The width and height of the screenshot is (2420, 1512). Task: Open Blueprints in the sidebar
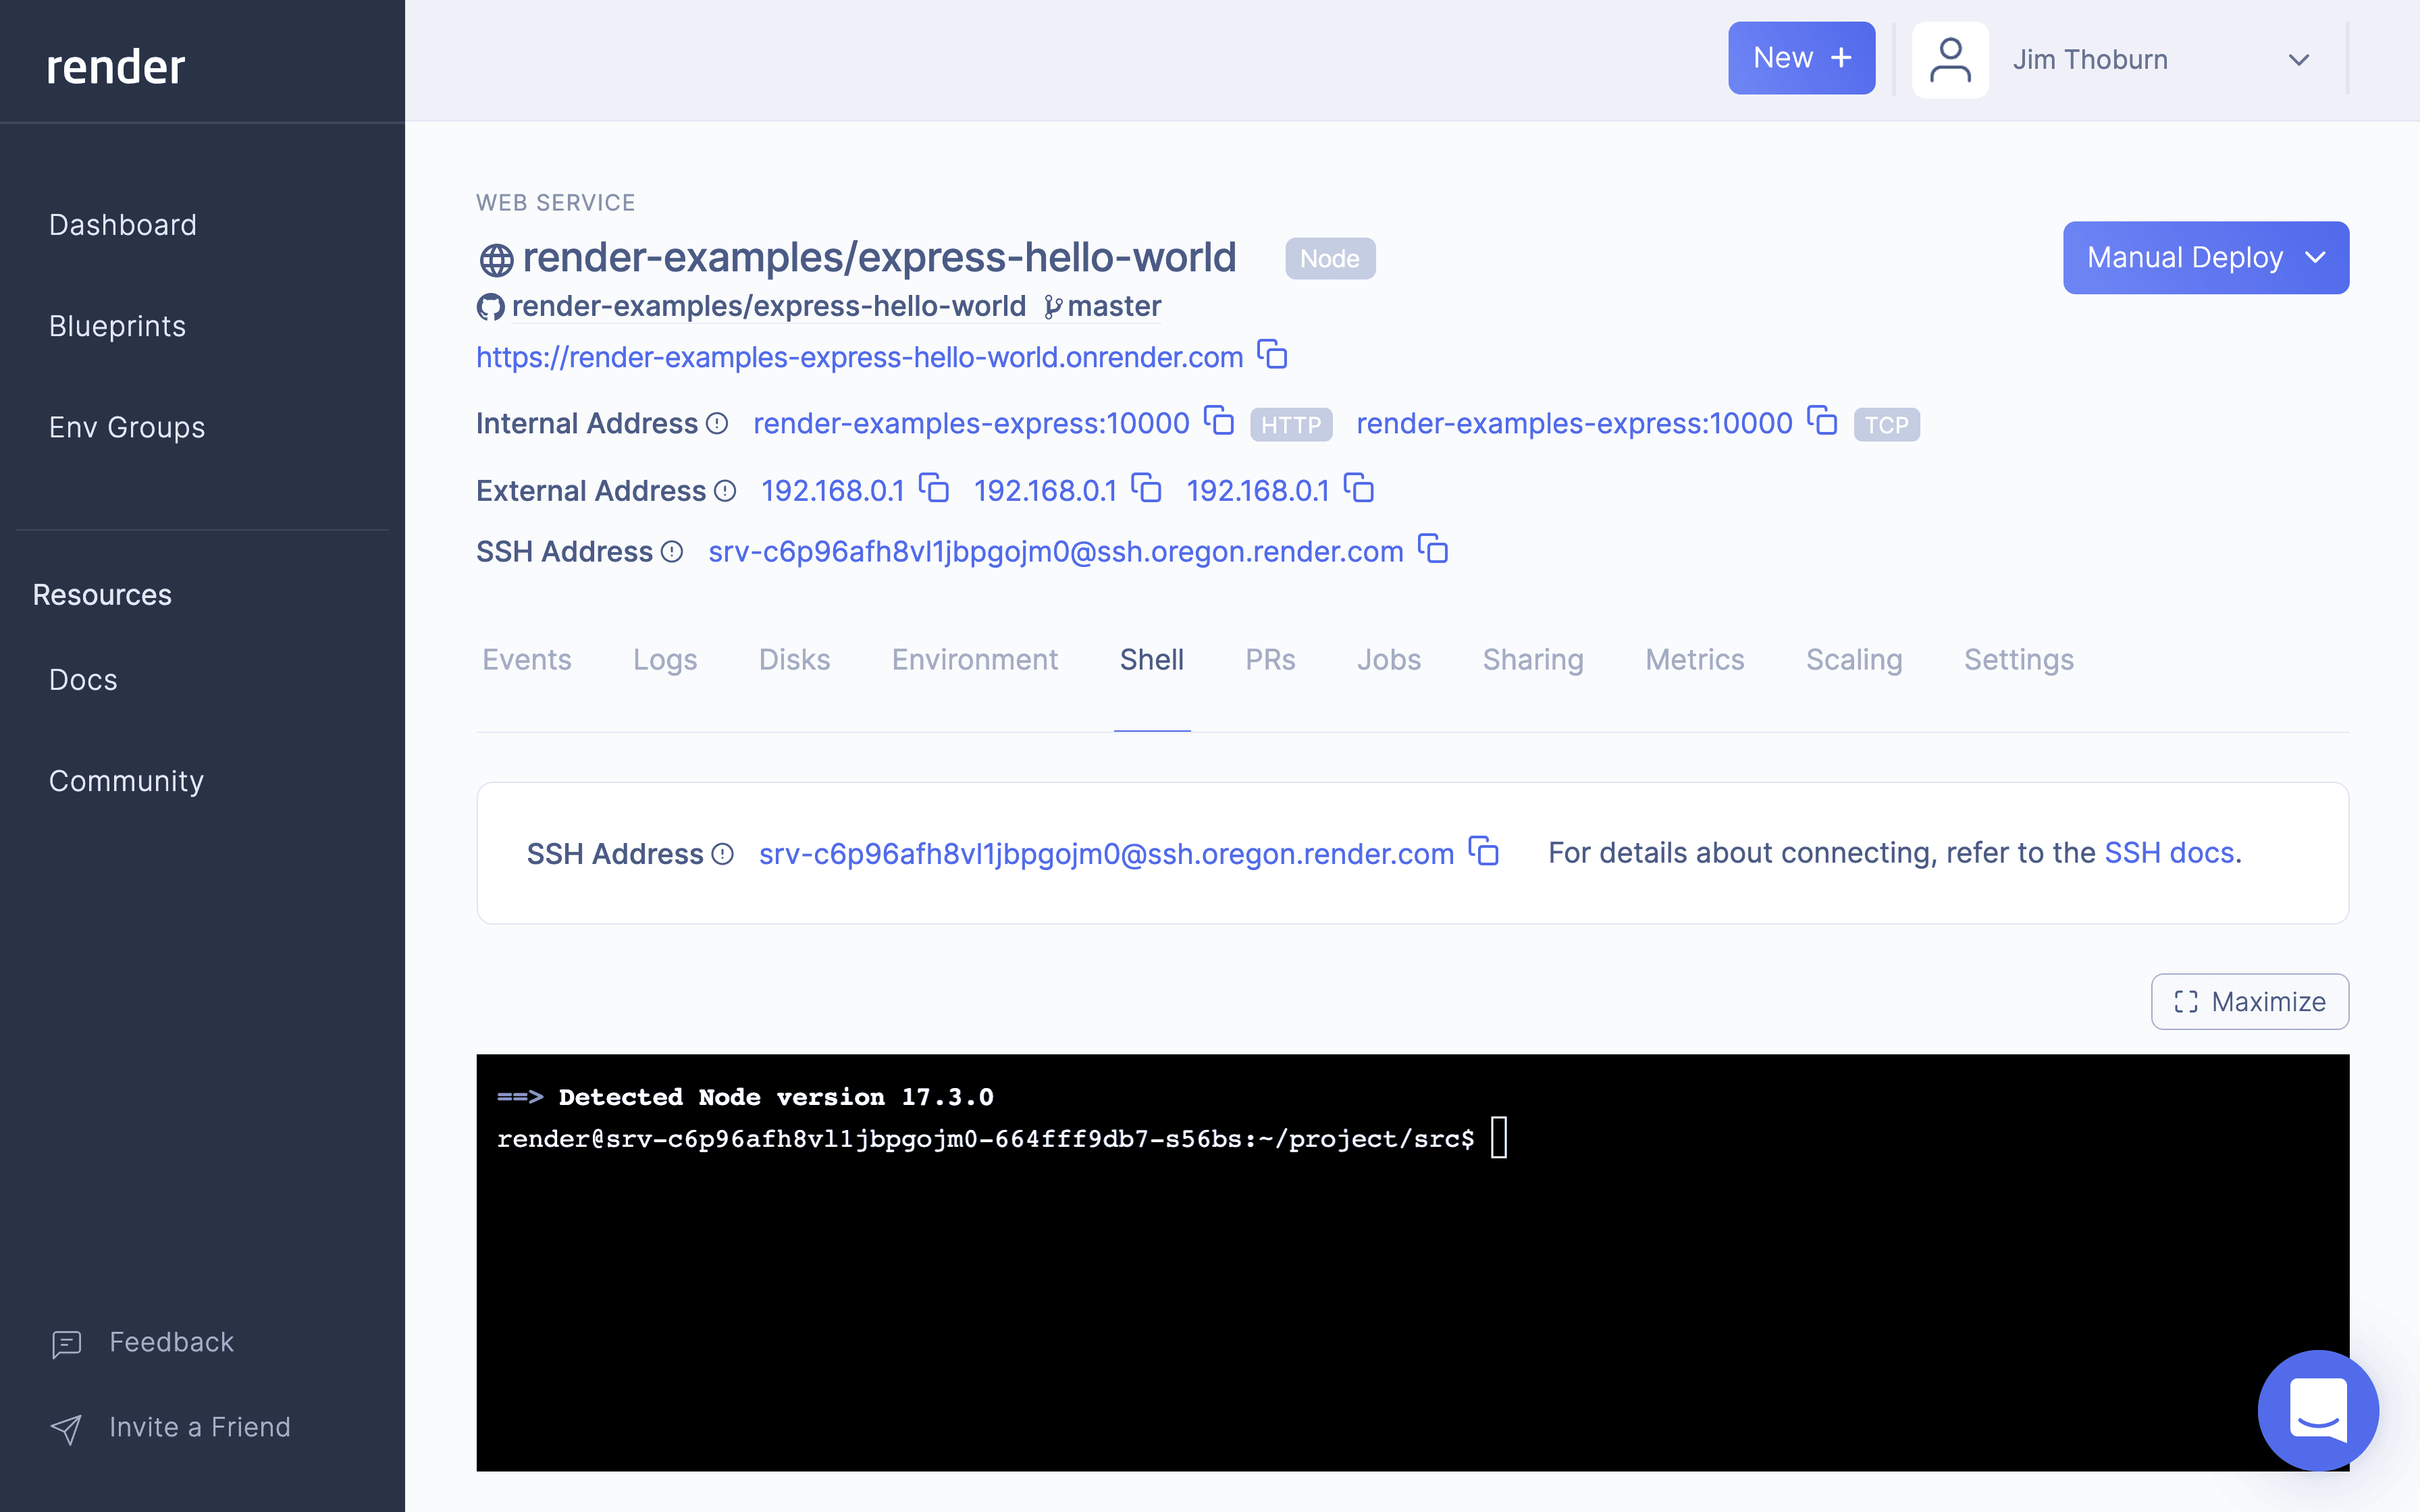[117, 326]
